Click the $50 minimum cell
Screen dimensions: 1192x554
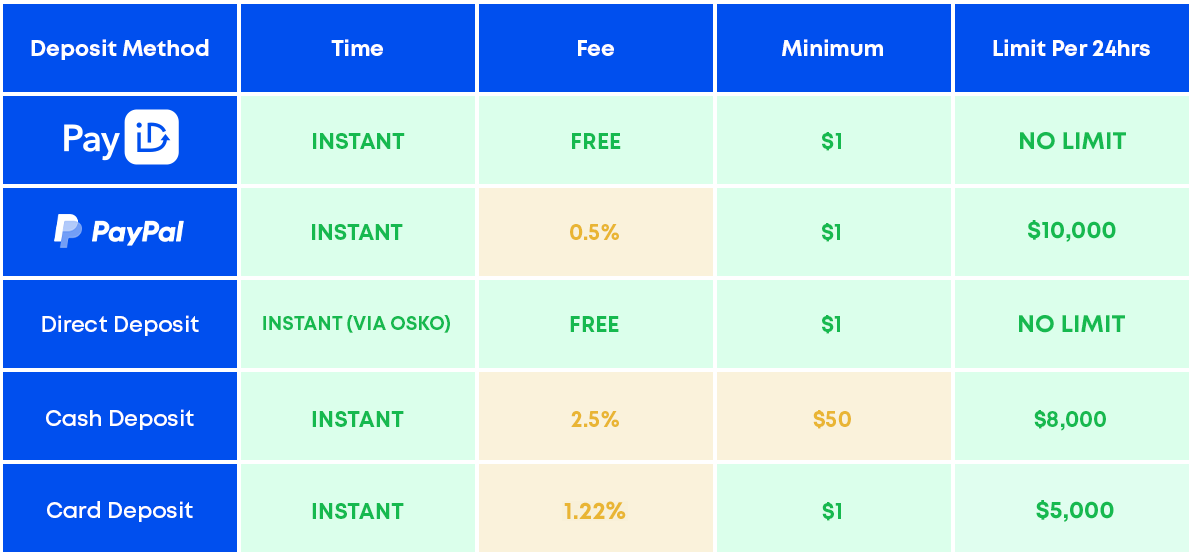832,418
